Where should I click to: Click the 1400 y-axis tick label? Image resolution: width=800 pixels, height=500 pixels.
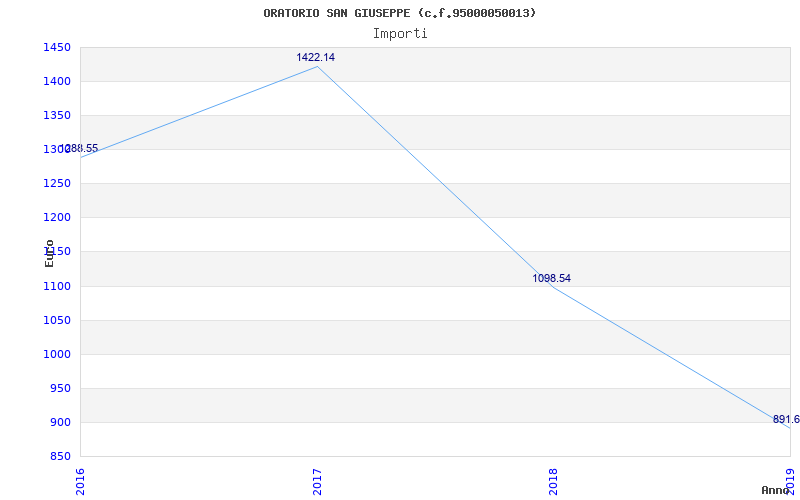point(57,81)
